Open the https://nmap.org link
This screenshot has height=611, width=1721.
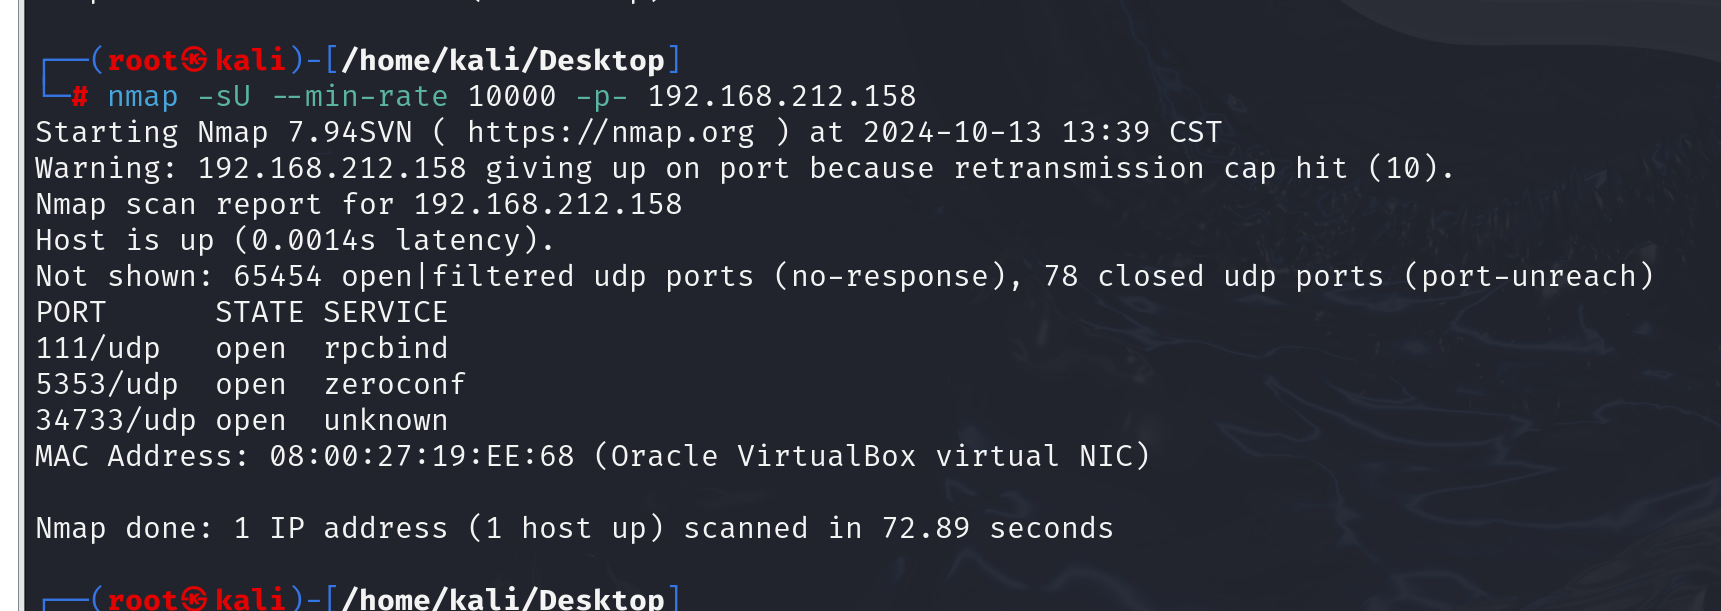[x=611, y=132]
